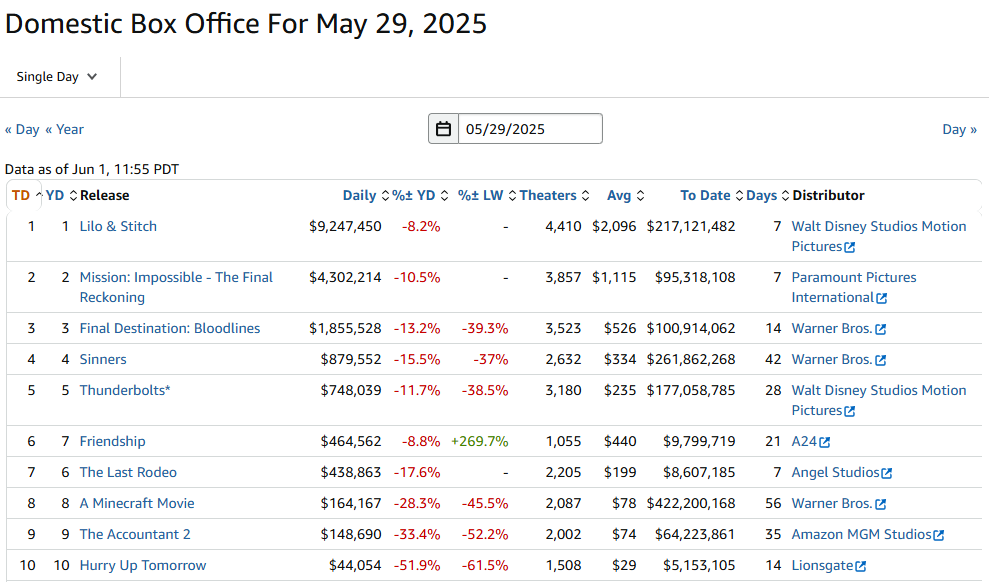Sort by %± YD column header

pos(420,195)
